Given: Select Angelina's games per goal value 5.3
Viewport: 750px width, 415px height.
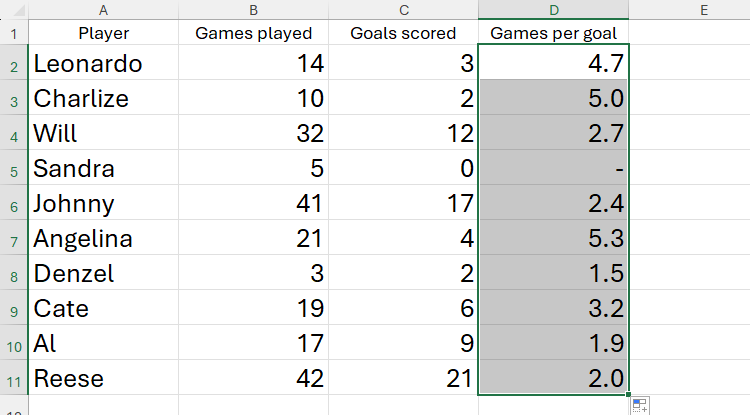Looking at the screenshot, I should click(x=554, y=239).
